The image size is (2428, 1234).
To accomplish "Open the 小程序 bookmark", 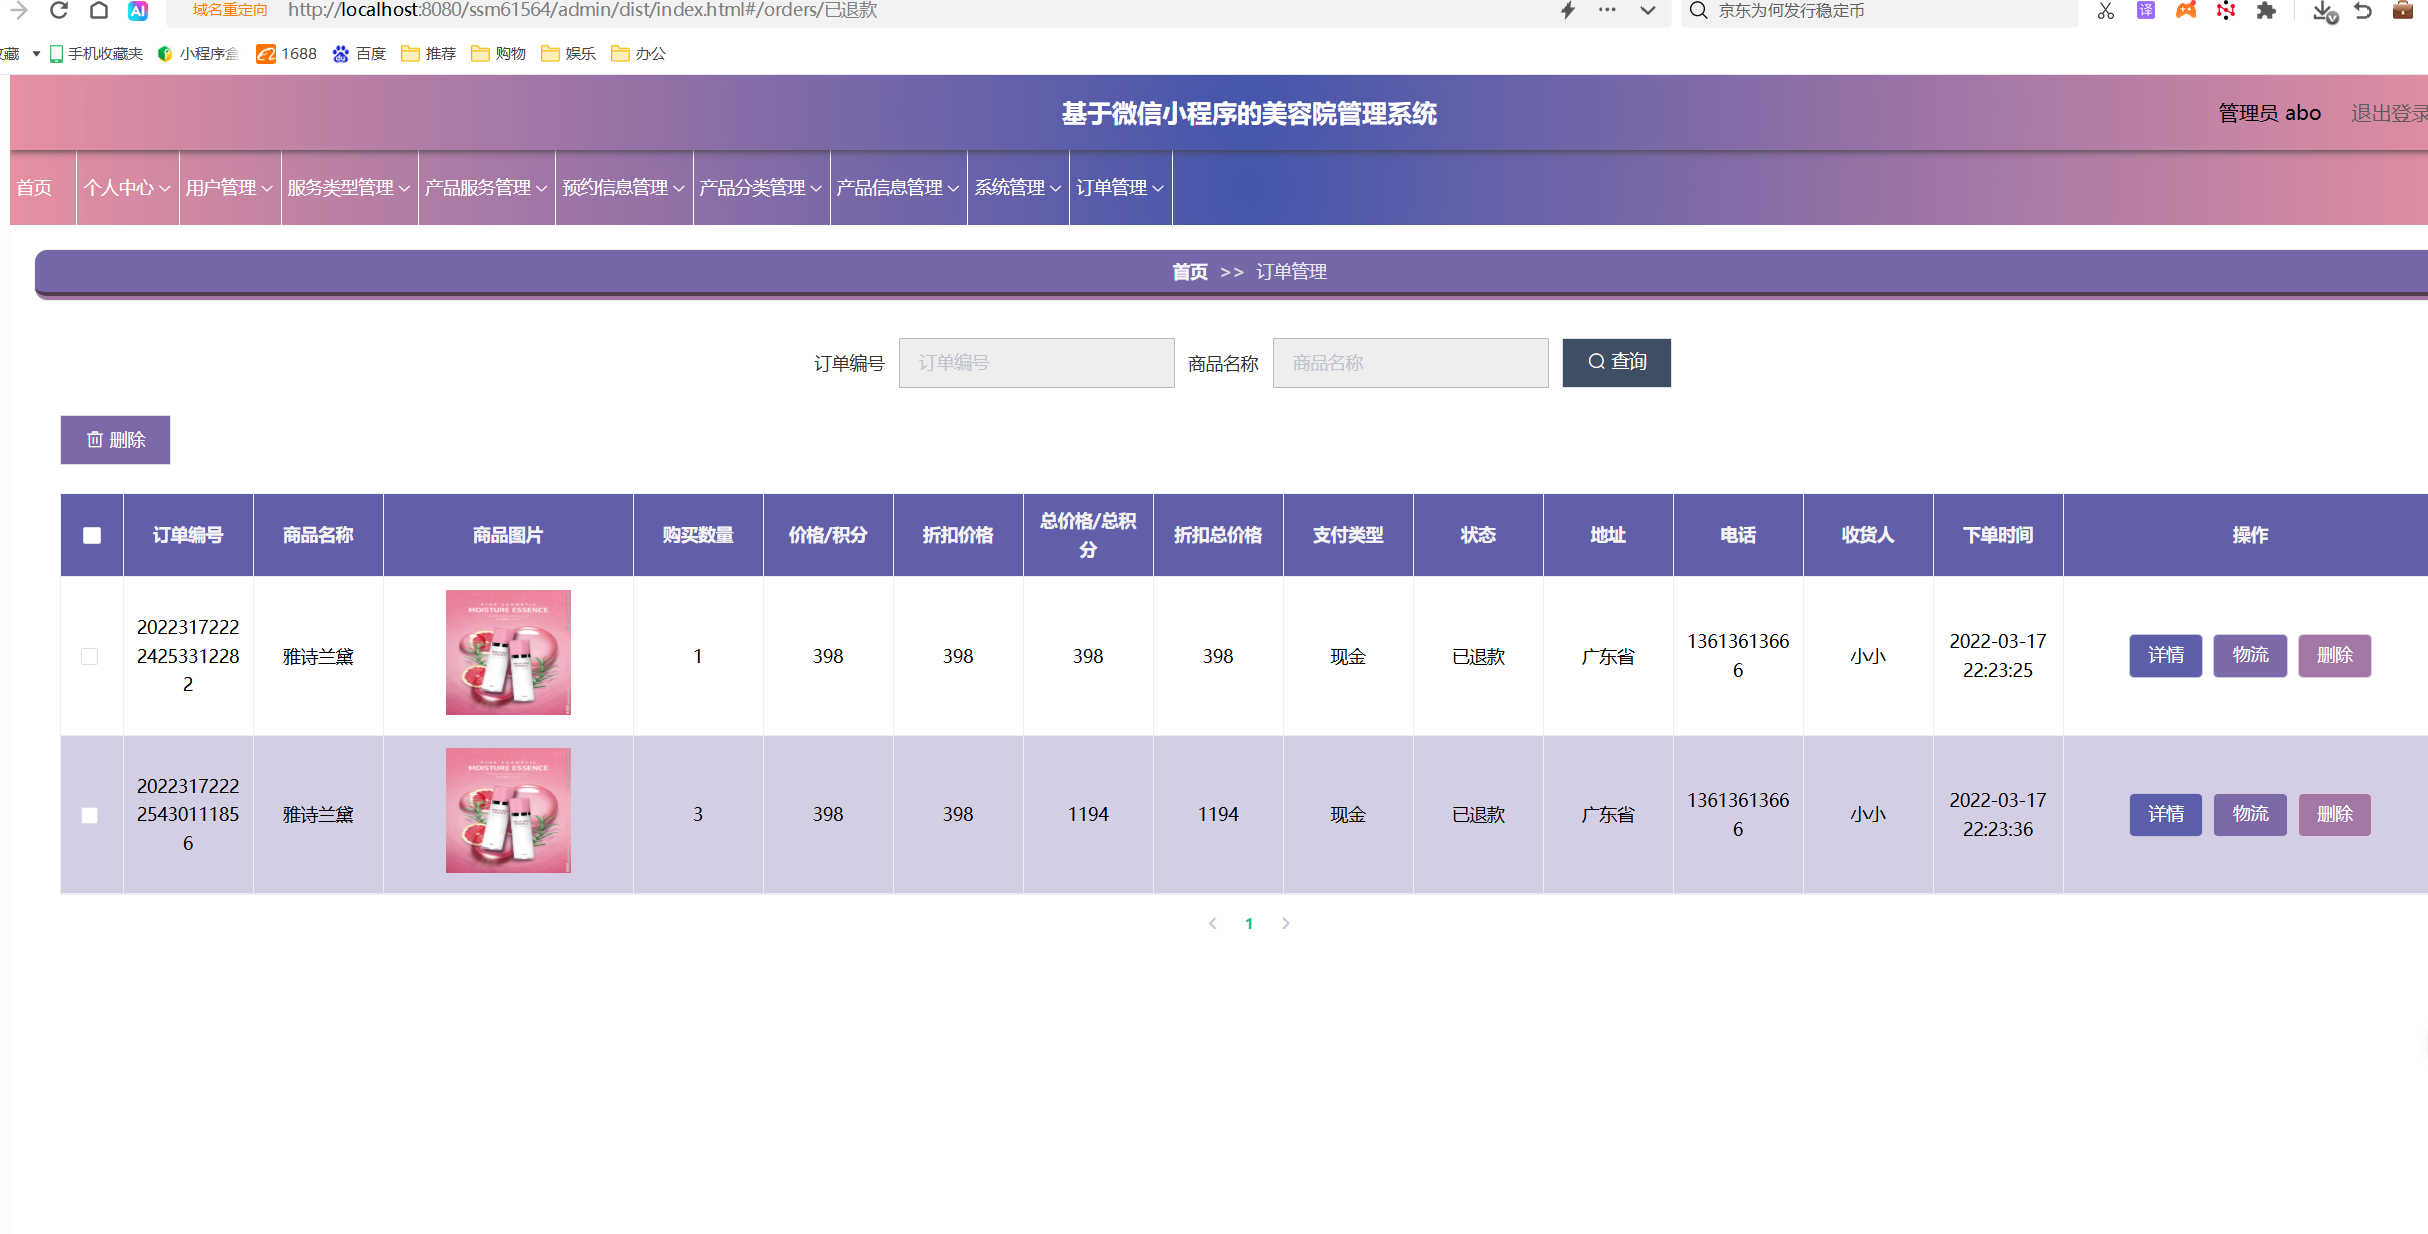I will pos(198,54).
